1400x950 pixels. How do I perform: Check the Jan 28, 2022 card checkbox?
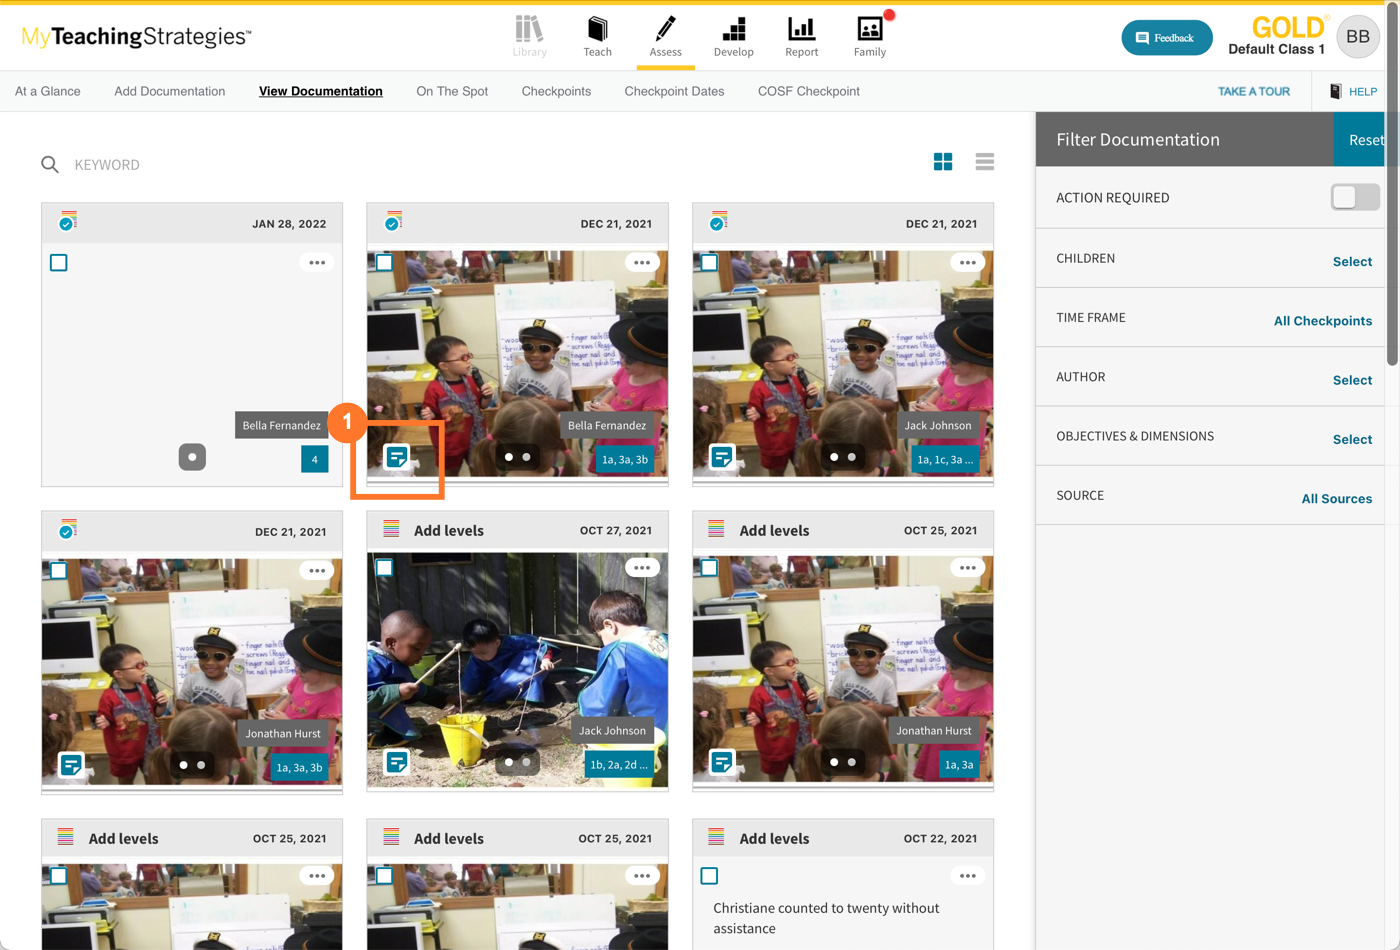(59, 263)
